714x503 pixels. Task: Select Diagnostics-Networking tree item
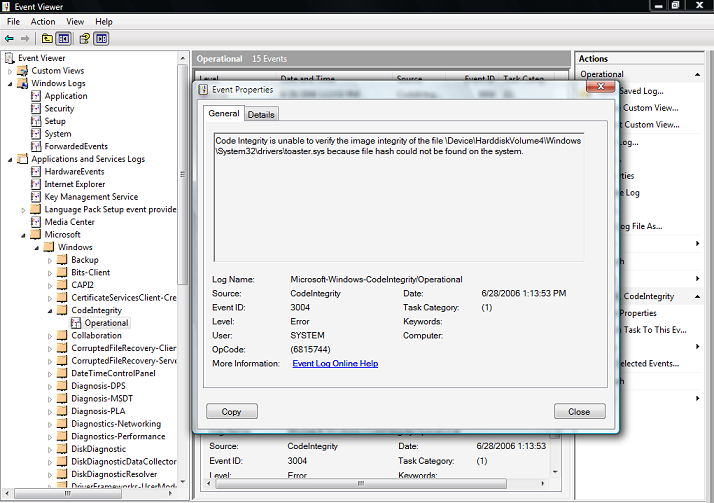pos(116,424)
